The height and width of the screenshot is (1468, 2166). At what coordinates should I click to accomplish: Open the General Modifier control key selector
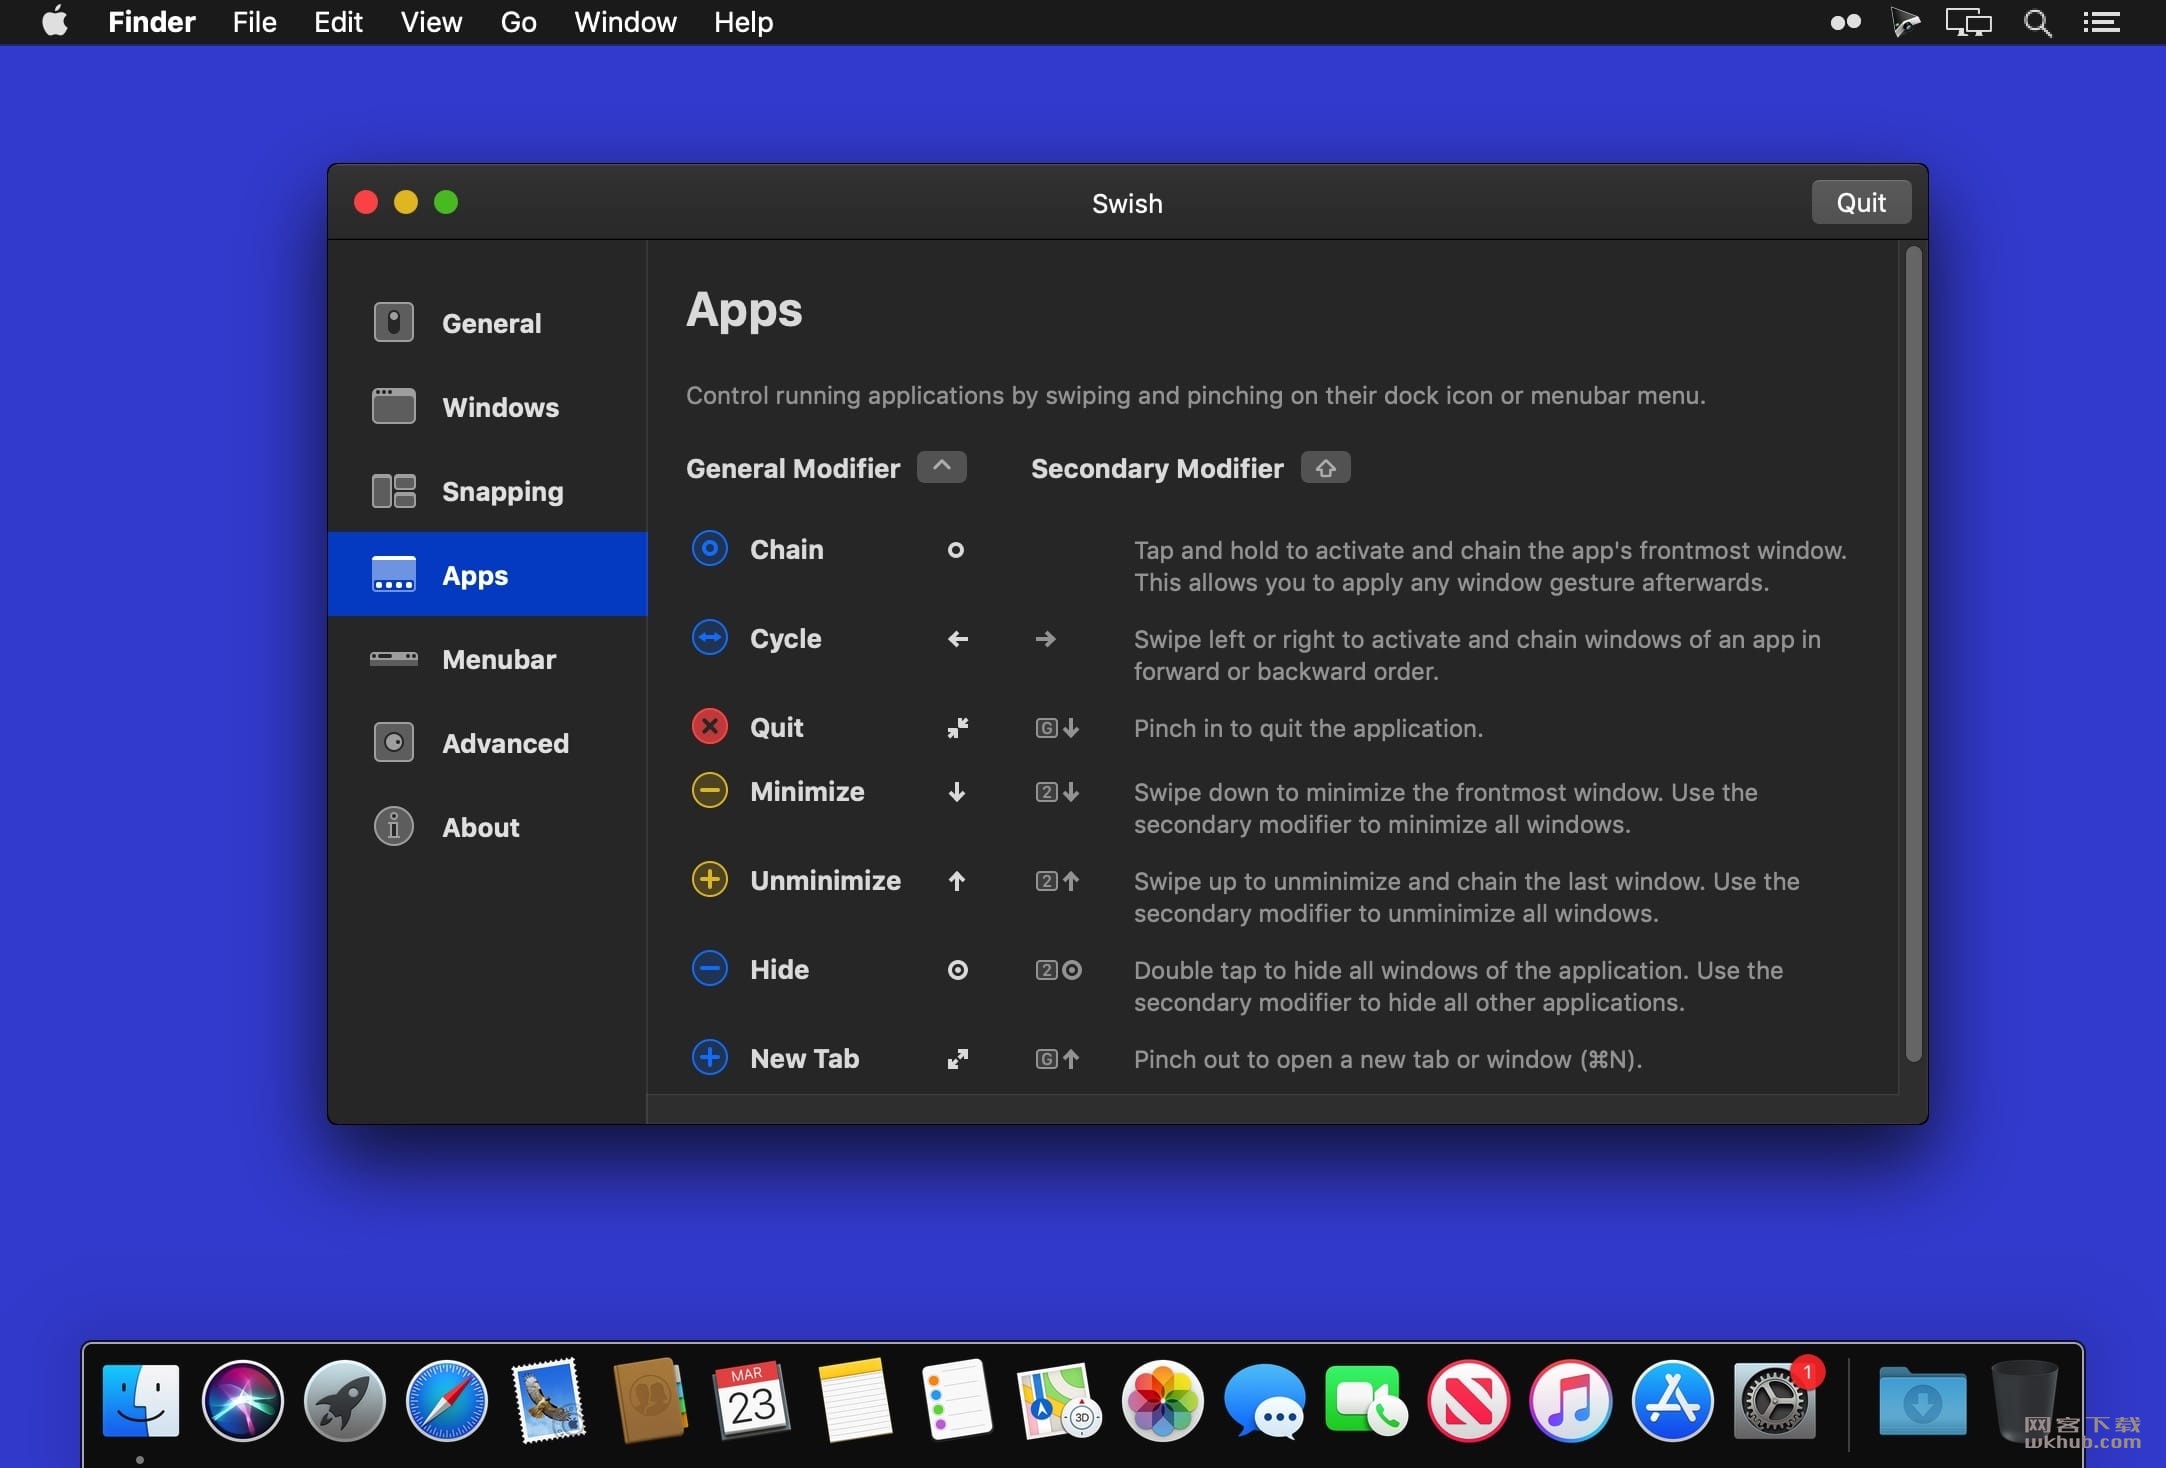point(942,467)
